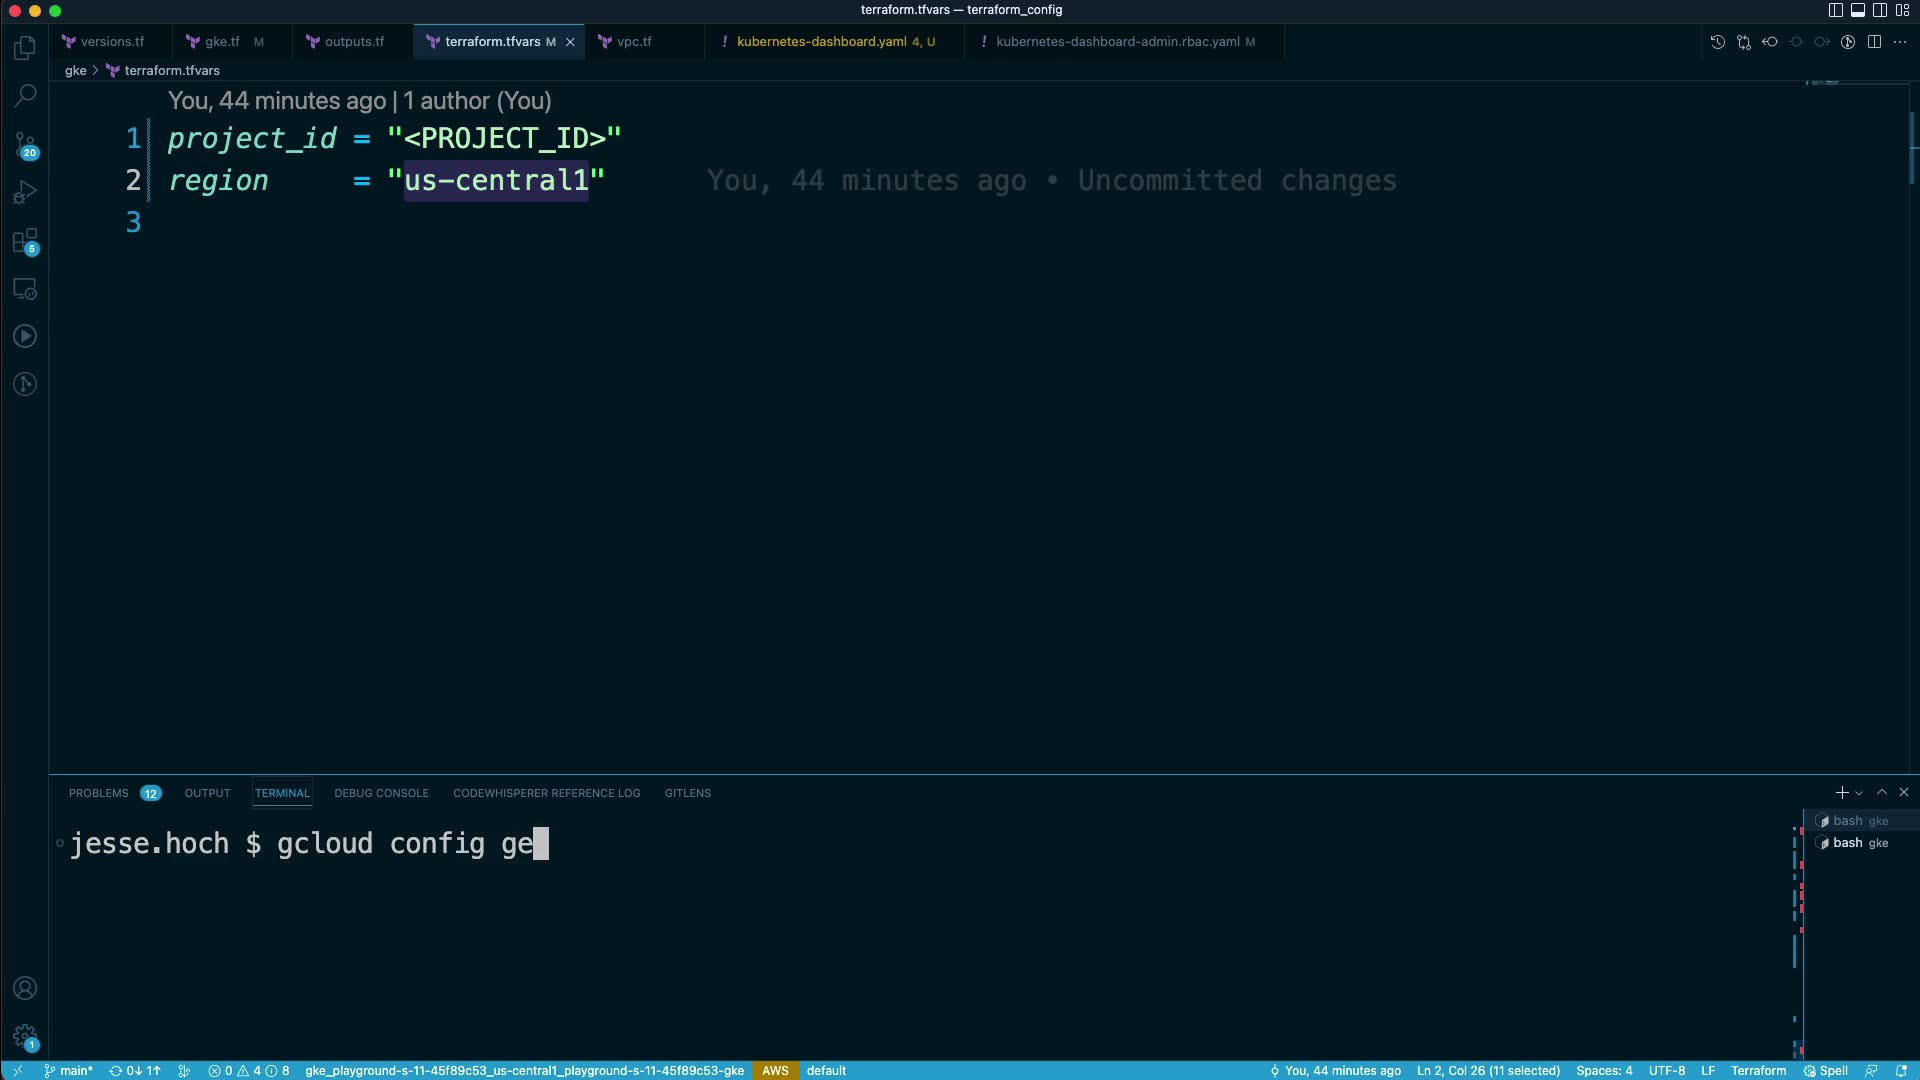The width and height of the screenshot is (1920, 1080).
Task: Open new terminal launch profile dropdown
Action: (1859, 793)
